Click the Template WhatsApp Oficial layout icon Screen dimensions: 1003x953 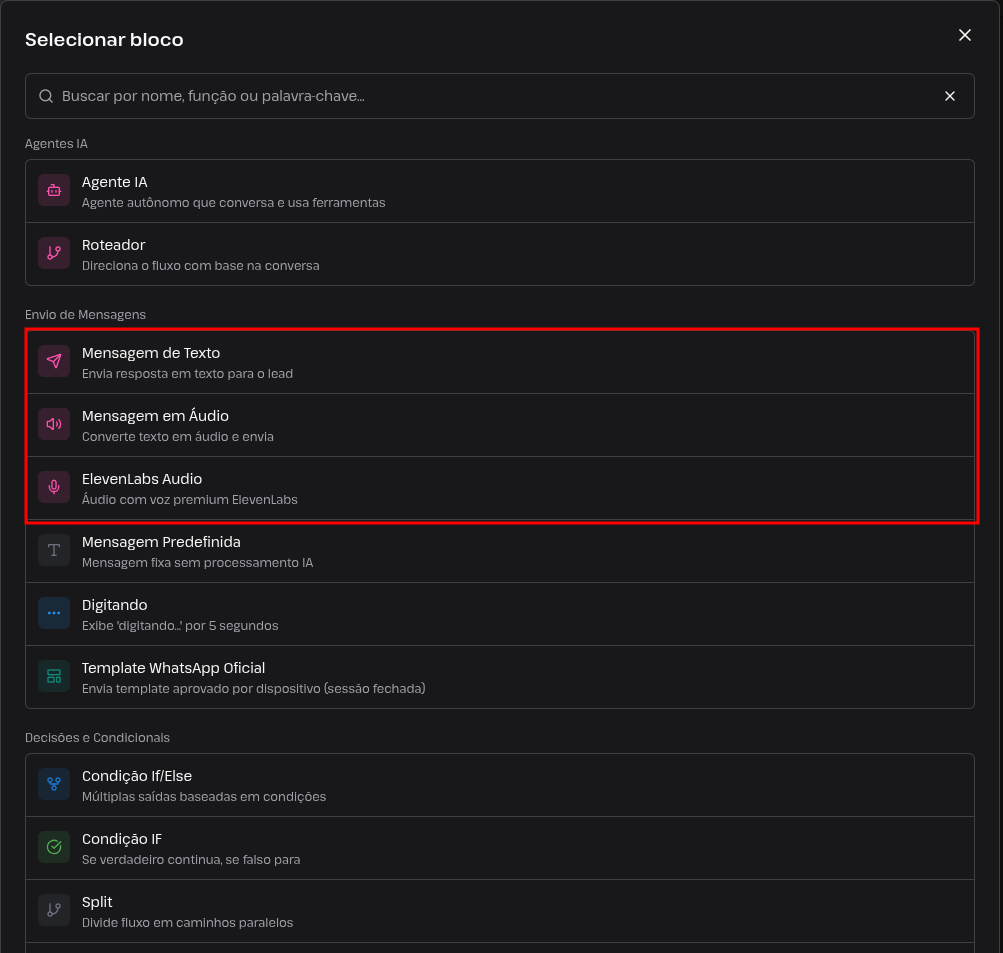(54, 676)
